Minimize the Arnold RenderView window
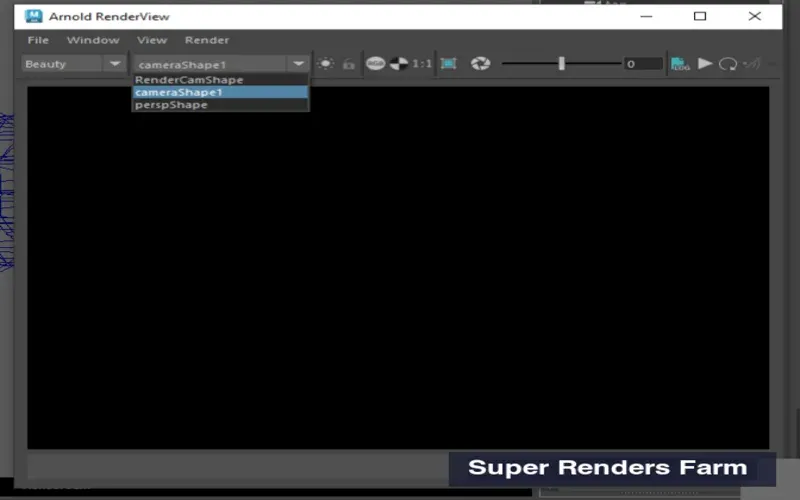The height and width of the screenshot is (500, 800). point(646,16)
